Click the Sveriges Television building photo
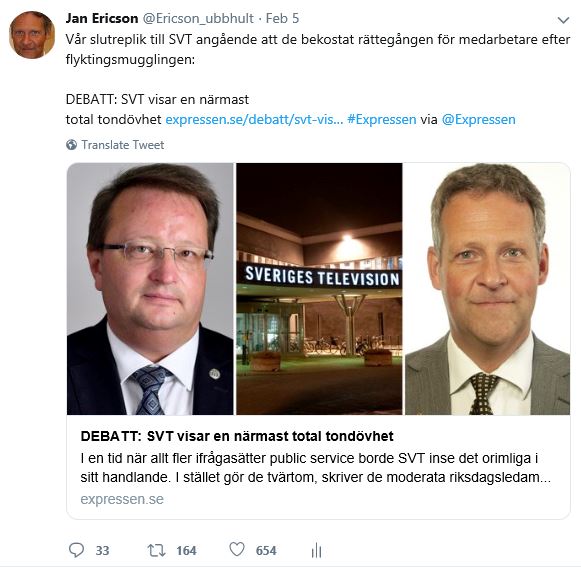 [319, 289]
